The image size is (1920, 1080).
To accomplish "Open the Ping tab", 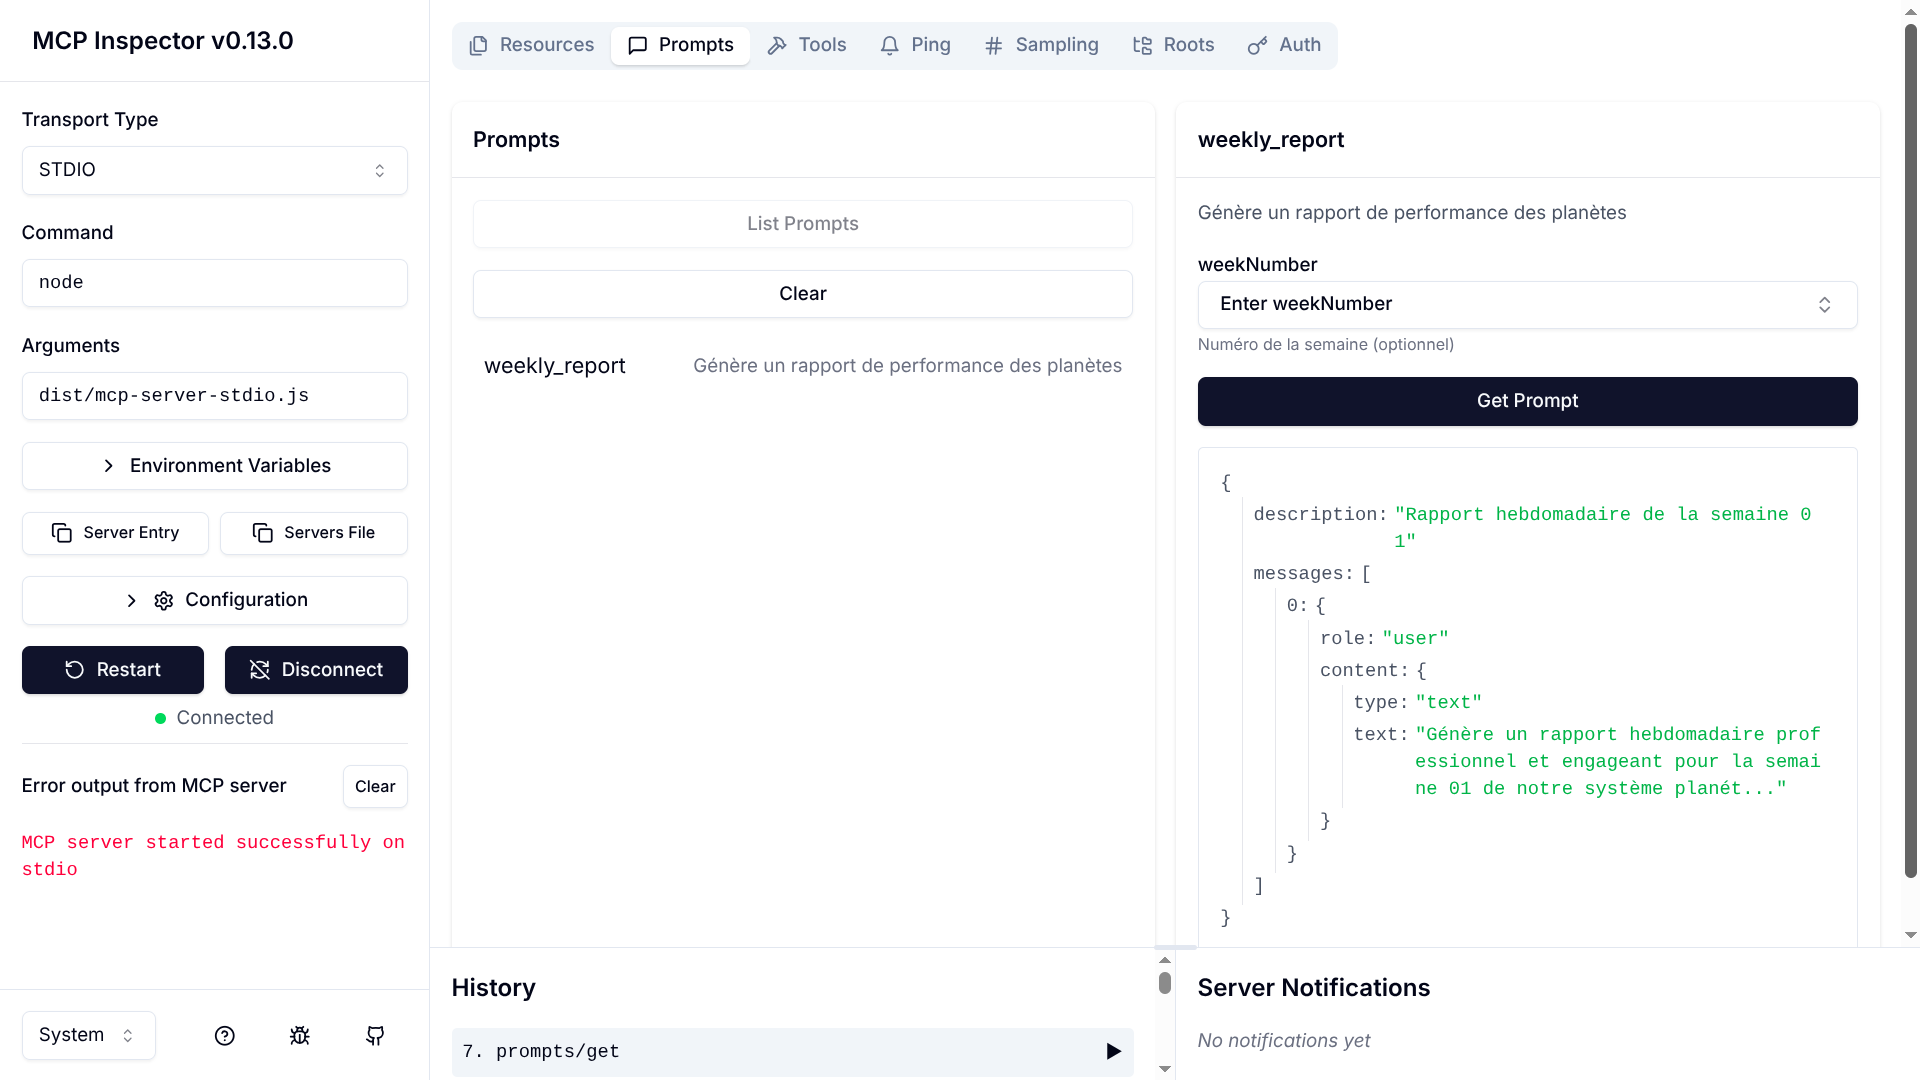I will pos(916,45).
